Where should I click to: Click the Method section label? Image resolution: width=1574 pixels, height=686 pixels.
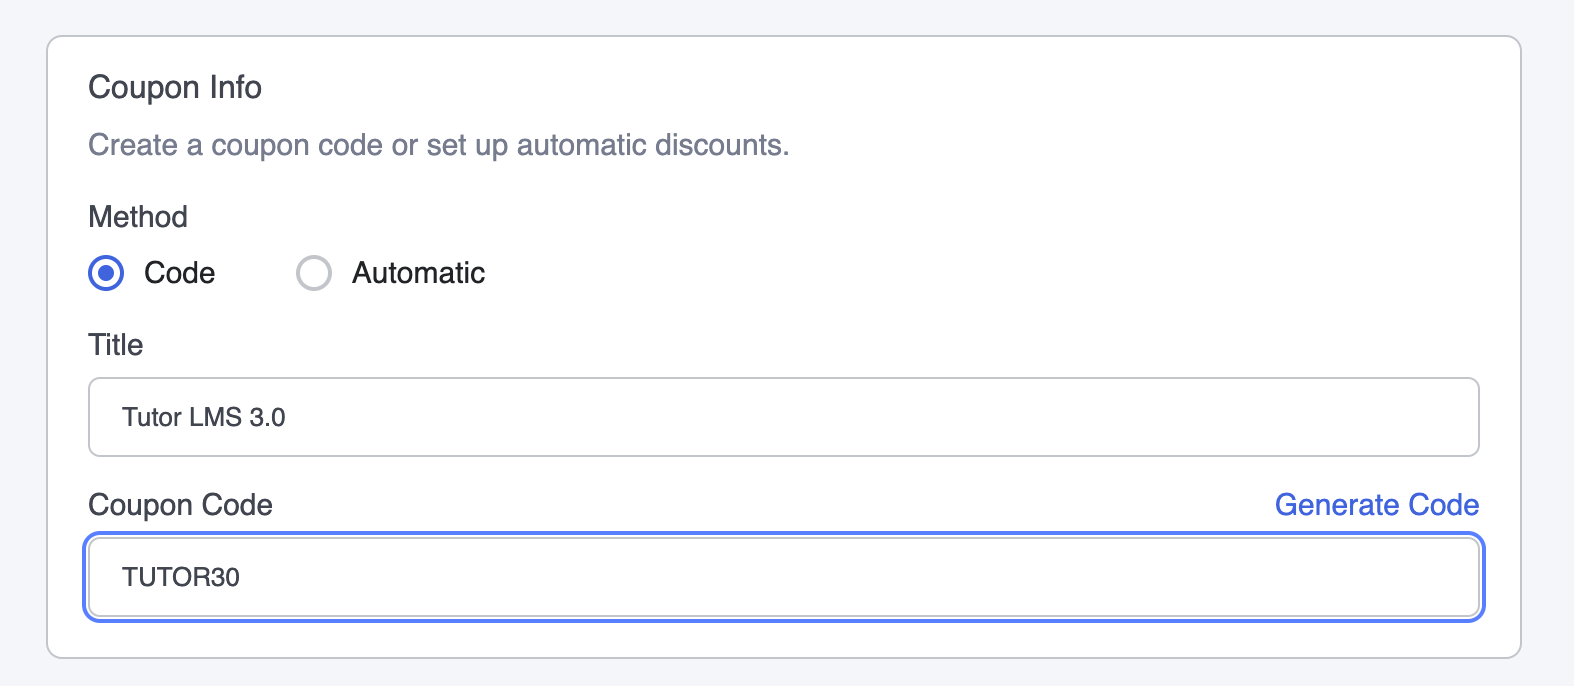[x=138, y=217]
